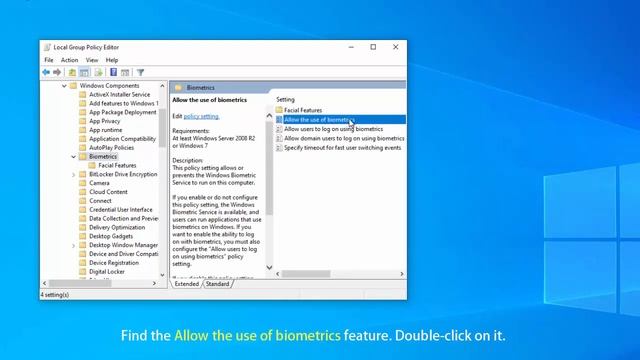The image size is (640, 360).
Task: Select Allow the use of biometrics setting
Action: (x=340, y=120)
